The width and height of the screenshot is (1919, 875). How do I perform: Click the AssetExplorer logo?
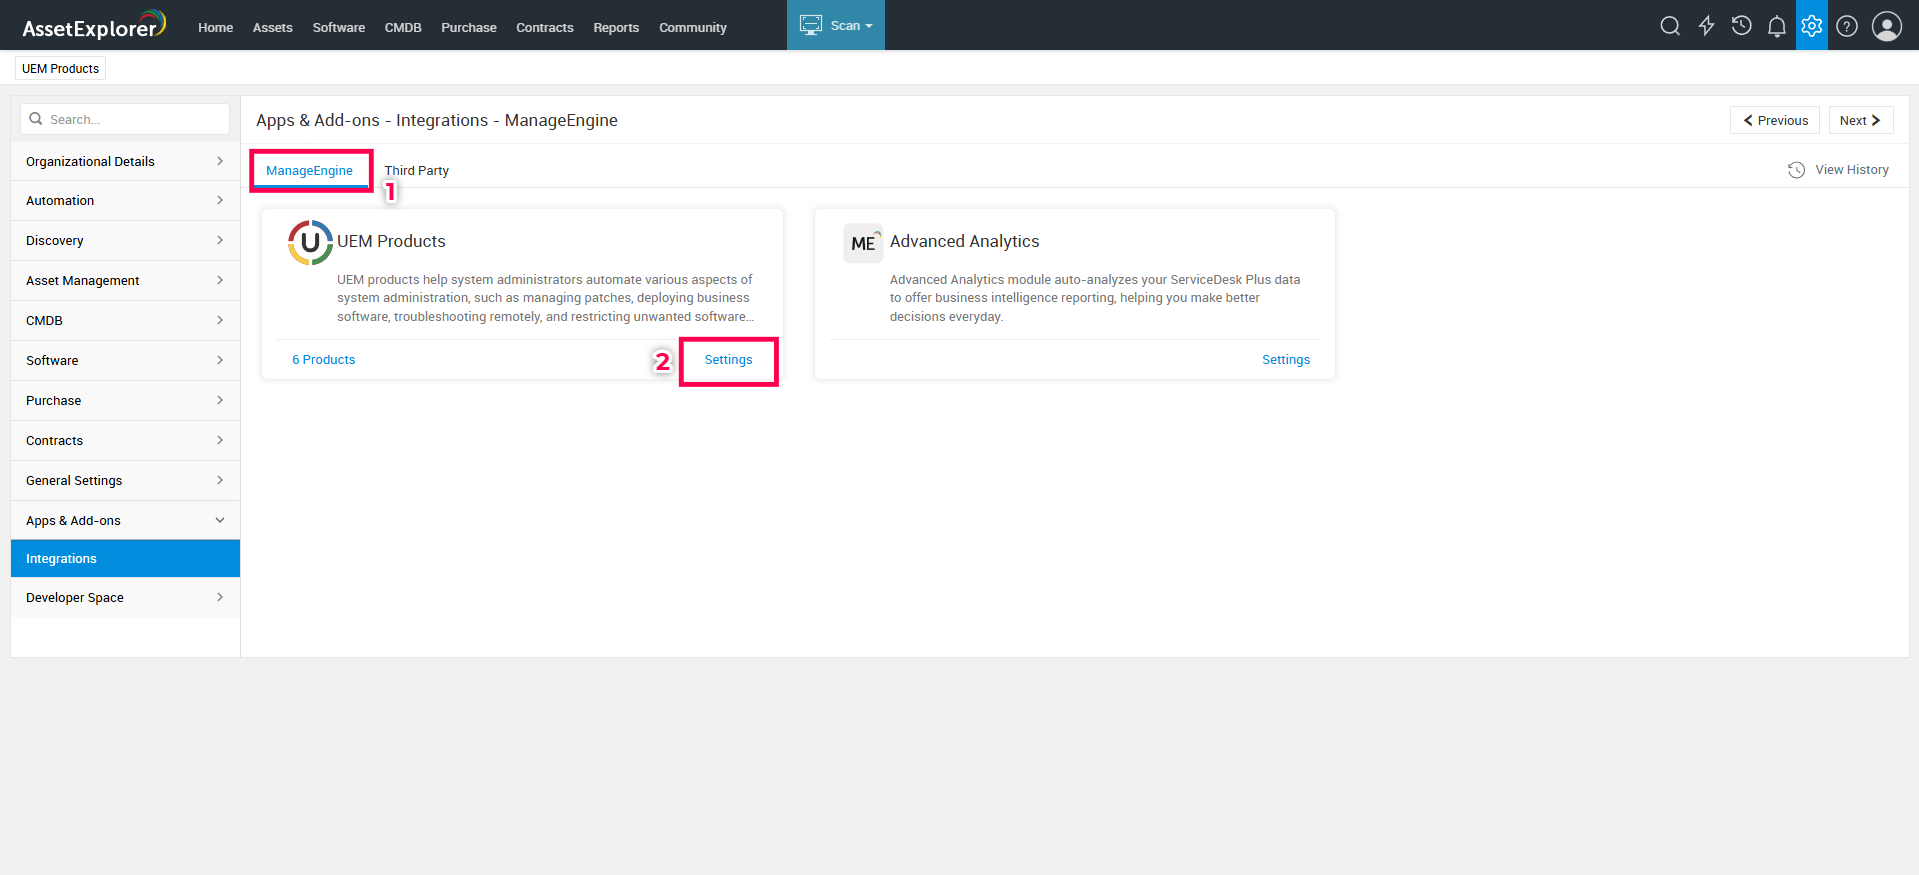(94, 25)
